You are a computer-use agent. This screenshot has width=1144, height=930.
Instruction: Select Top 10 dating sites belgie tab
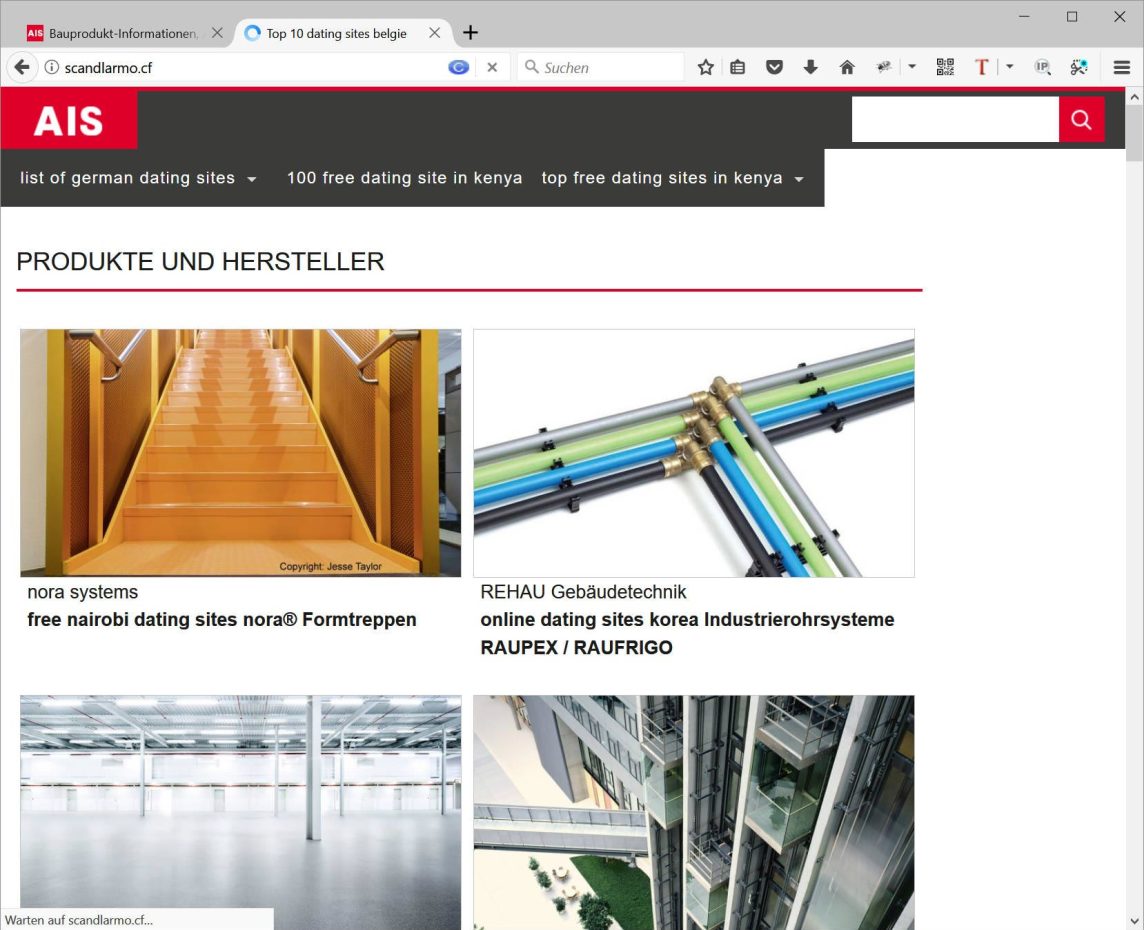tap(336, 34)
